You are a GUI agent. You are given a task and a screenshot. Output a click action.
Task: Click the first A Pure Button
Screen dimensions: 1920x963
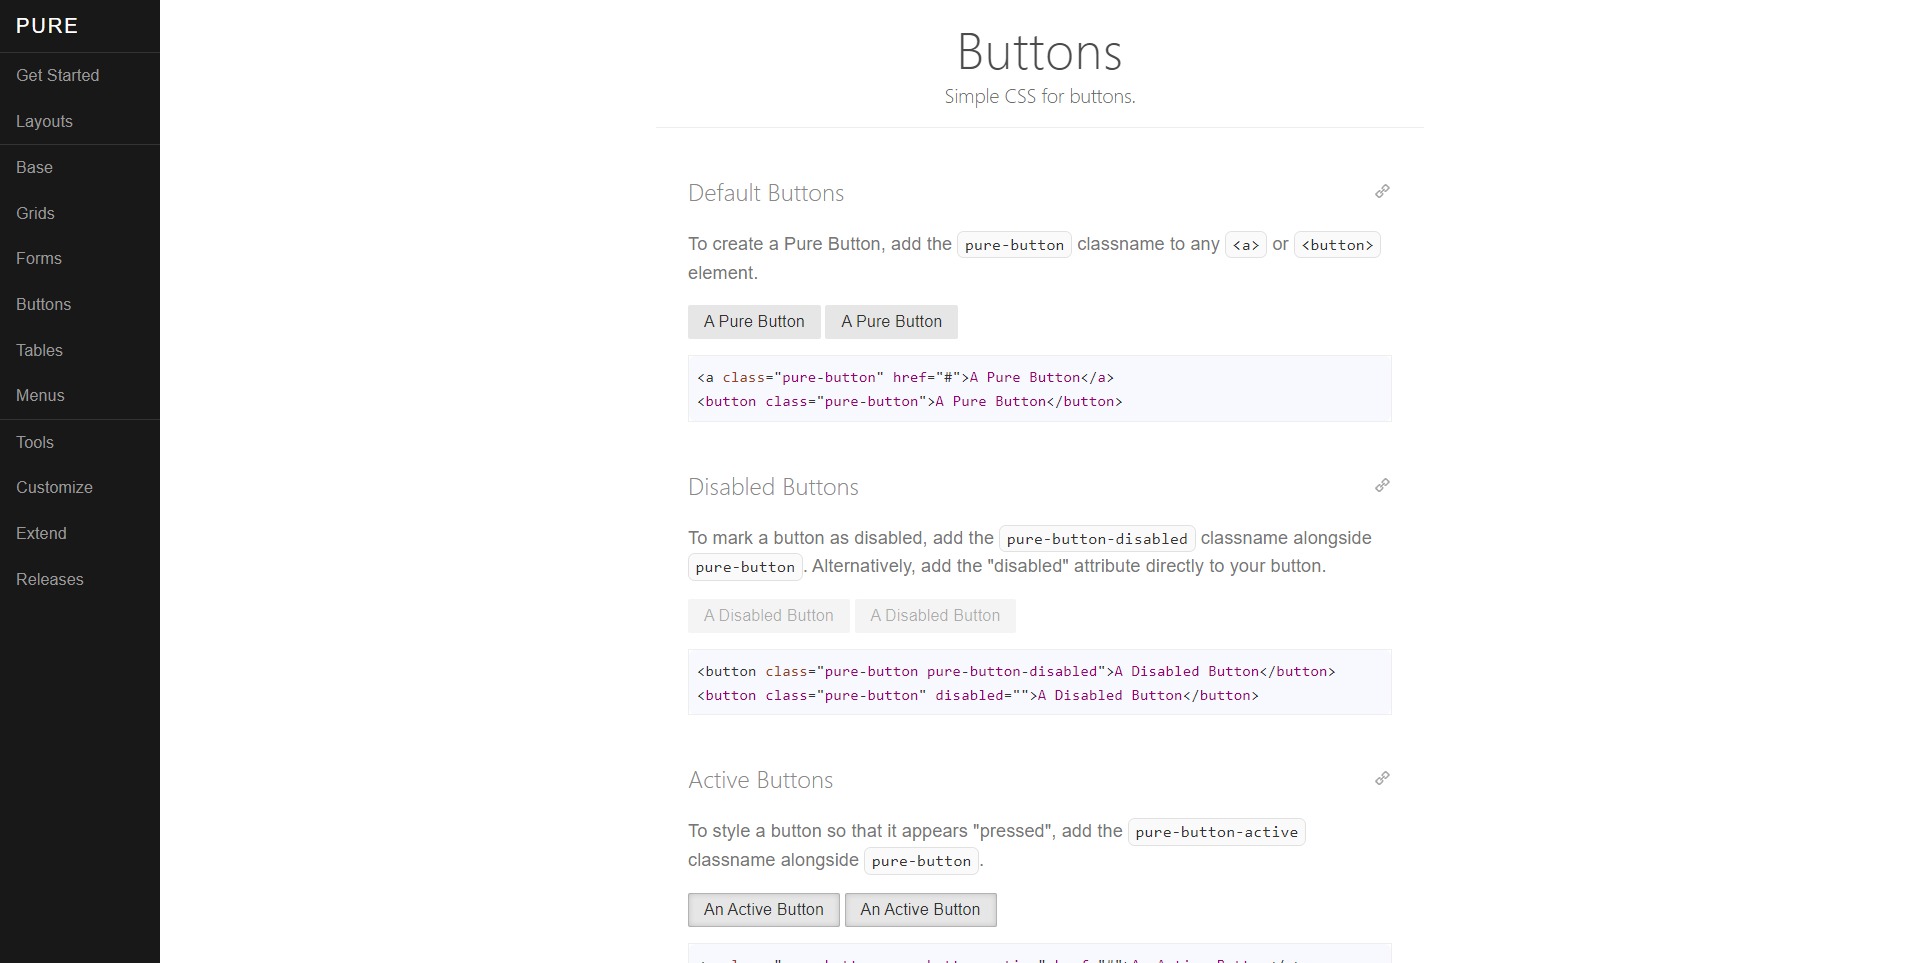pyautogui.click(x=754, y=321)
